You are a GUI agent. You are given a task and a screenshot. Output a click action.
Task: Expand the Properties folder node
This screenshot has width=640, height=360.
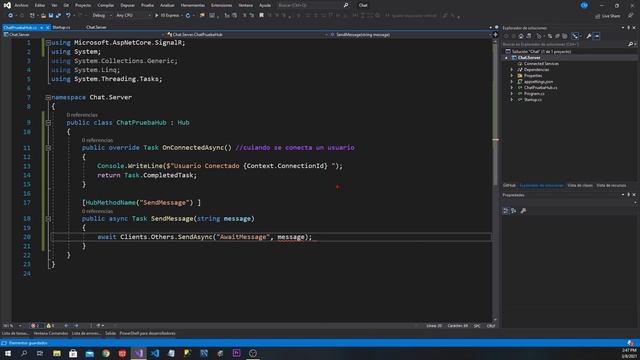tap(512, 76)
